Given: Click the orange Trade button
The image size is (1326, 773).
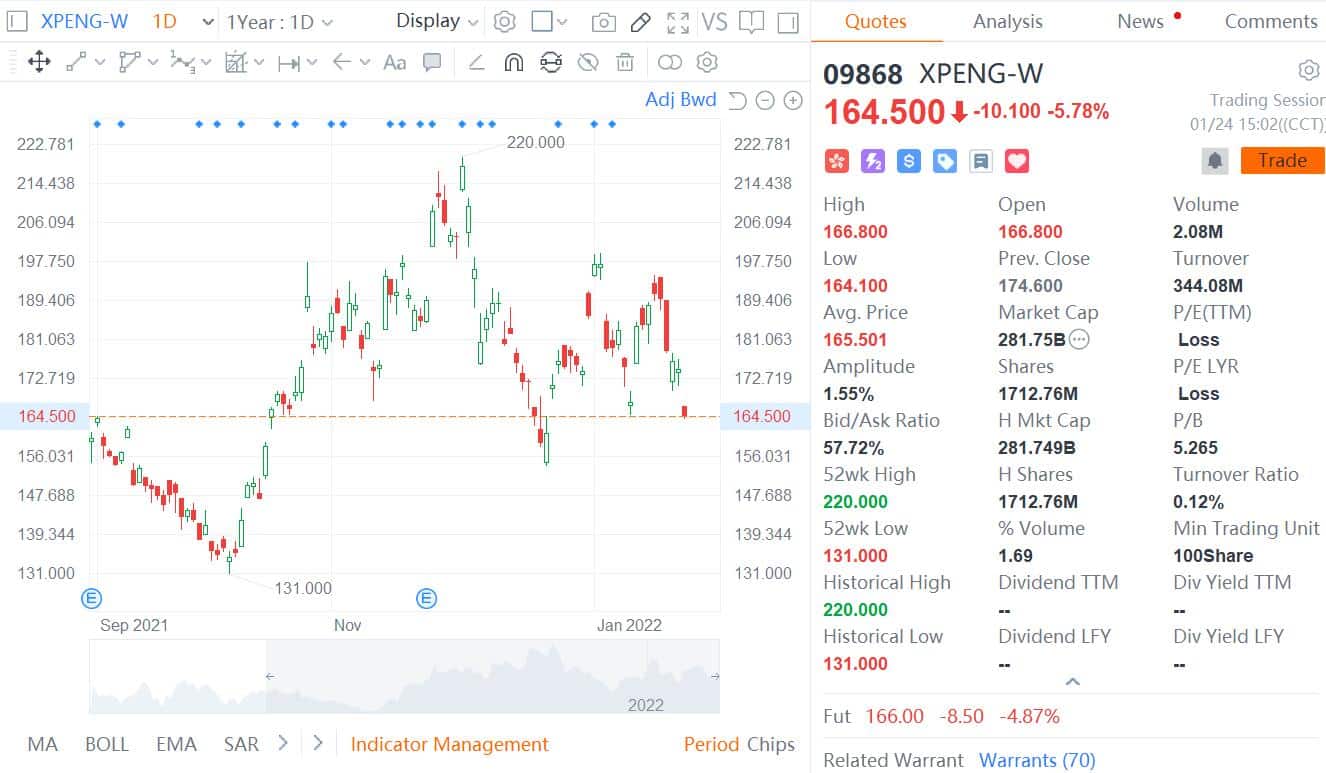Looking at the screenshot, I should (1282, 160).
